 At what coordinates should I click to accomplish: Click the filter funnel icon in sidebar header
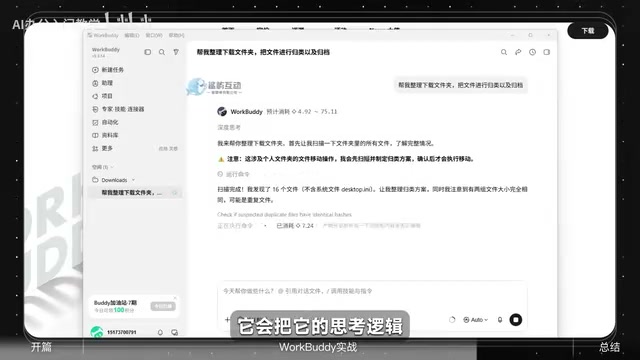[176, 52]
